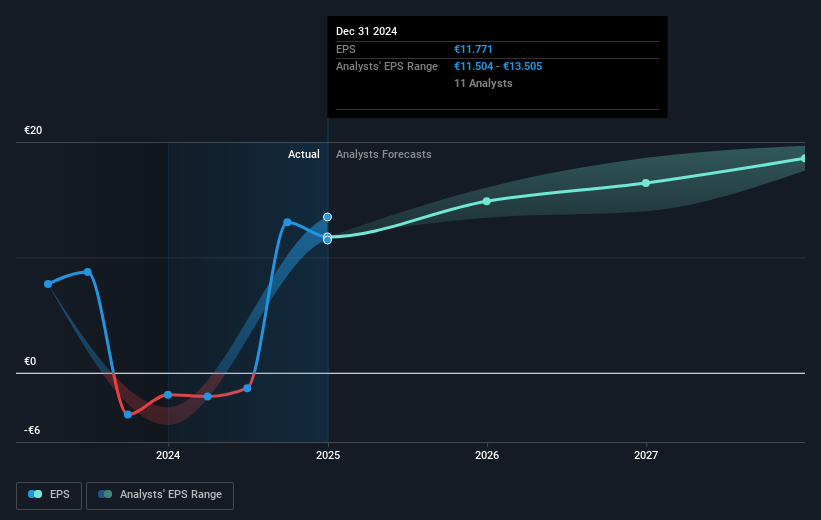Click the 11 Analysts text in tooltip
The height and width of the screenshot is (520, 821).
click(x=483, y=83)
